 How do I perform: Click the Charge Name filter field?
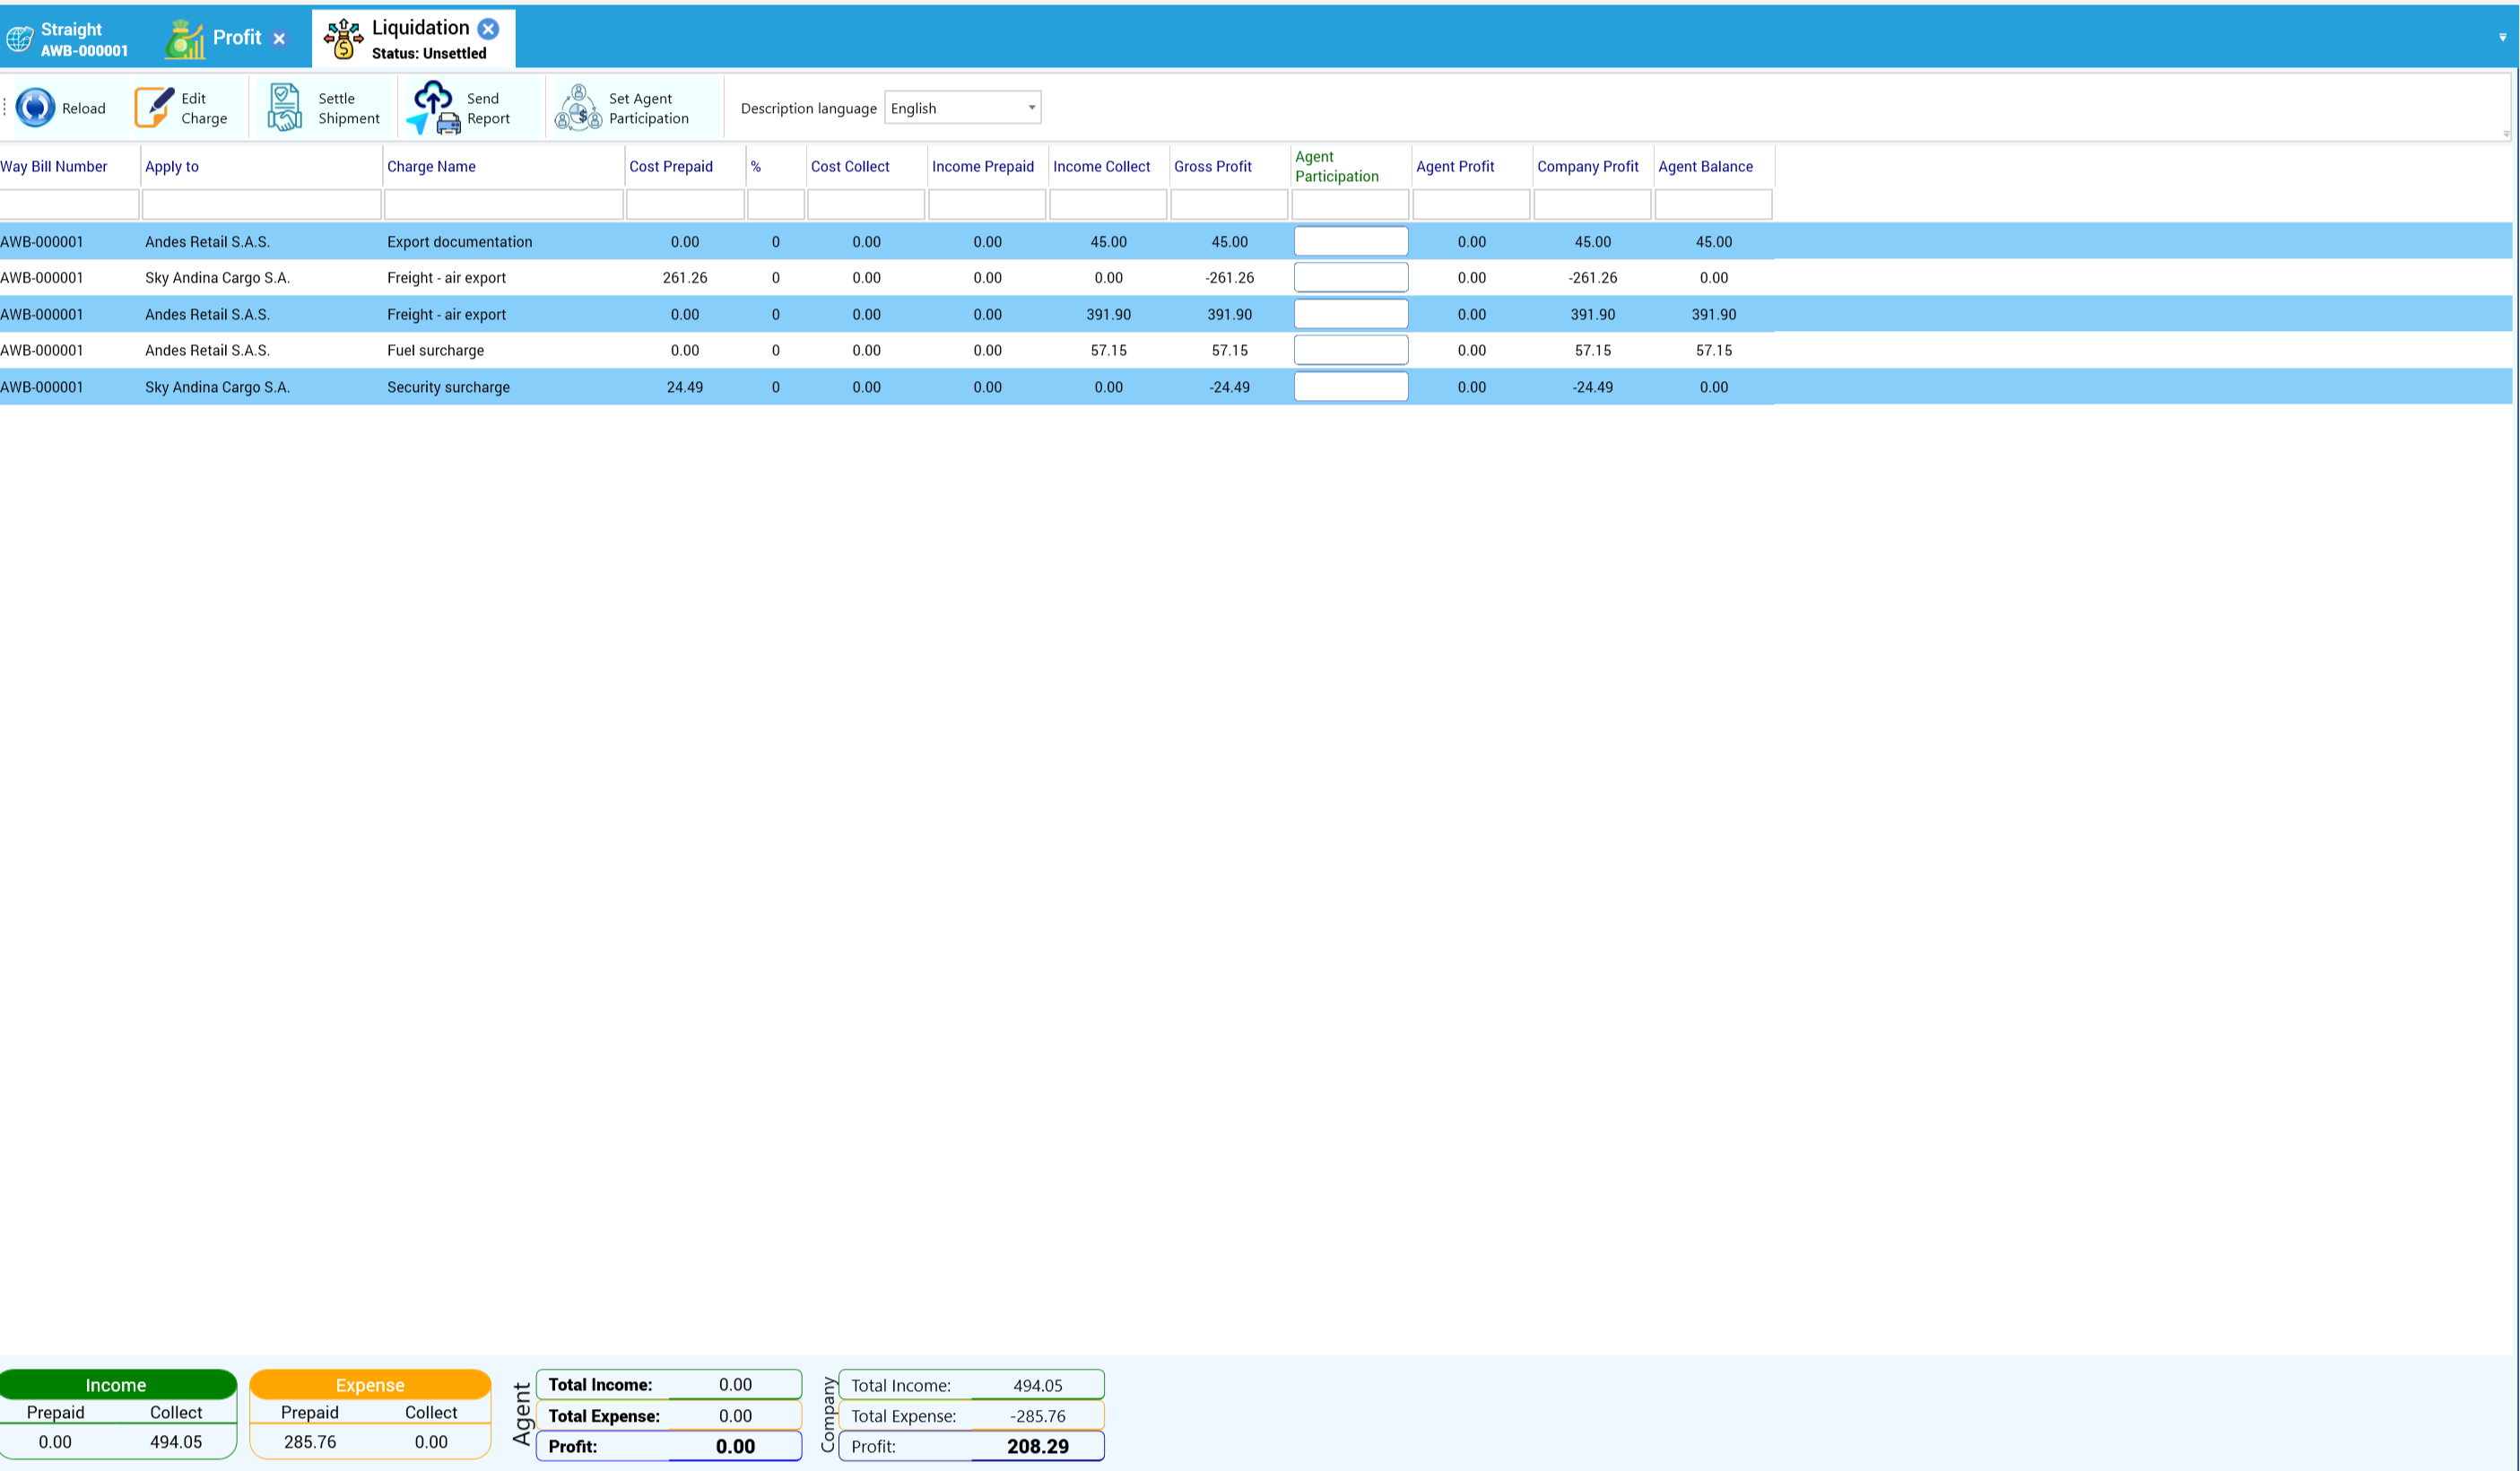(x=504, y=204)
